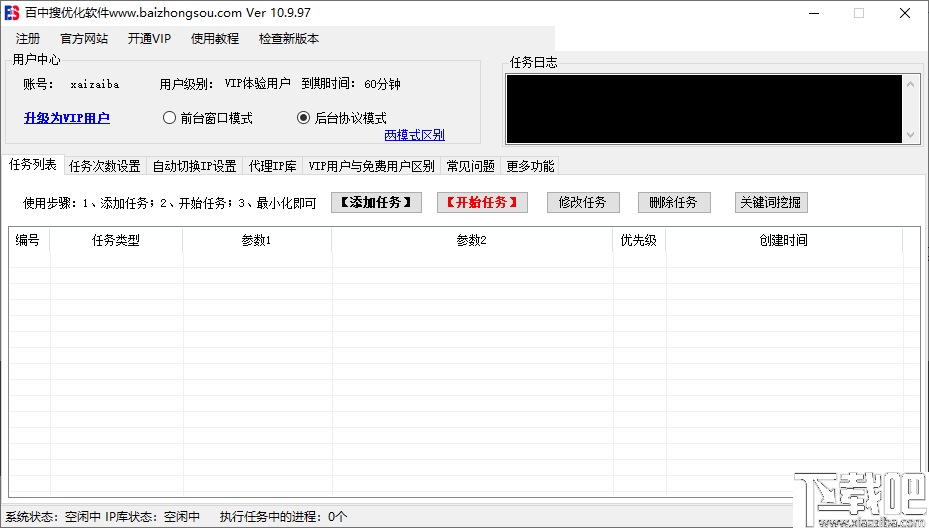Screen dimensions: 929x528
Task: Click the 【添加任务】 button
Action: point(376,203)
